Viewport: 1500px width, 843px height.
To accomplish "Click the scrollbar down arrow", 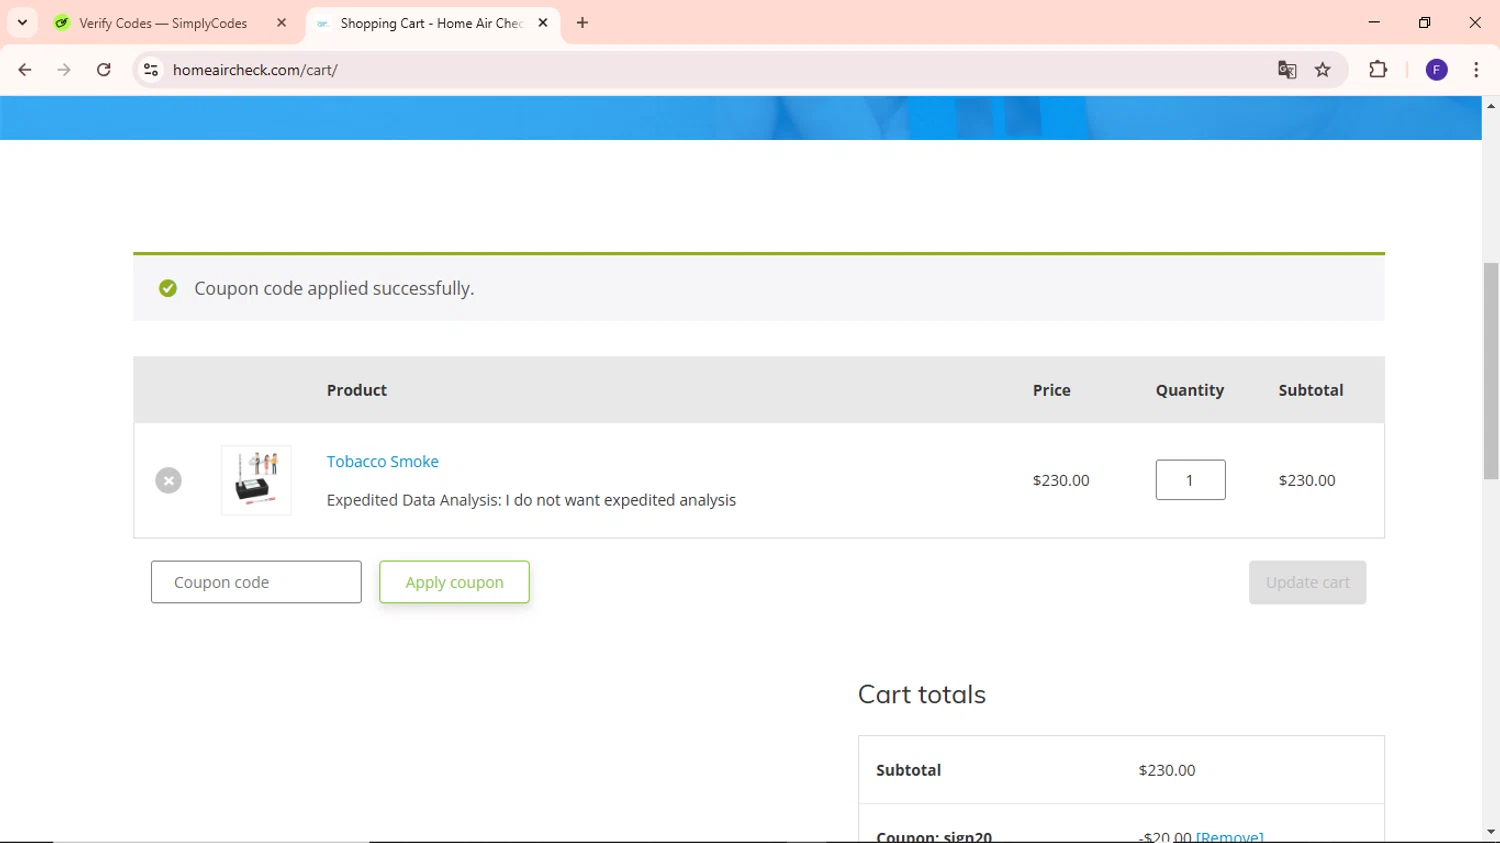I will 1491,832.
